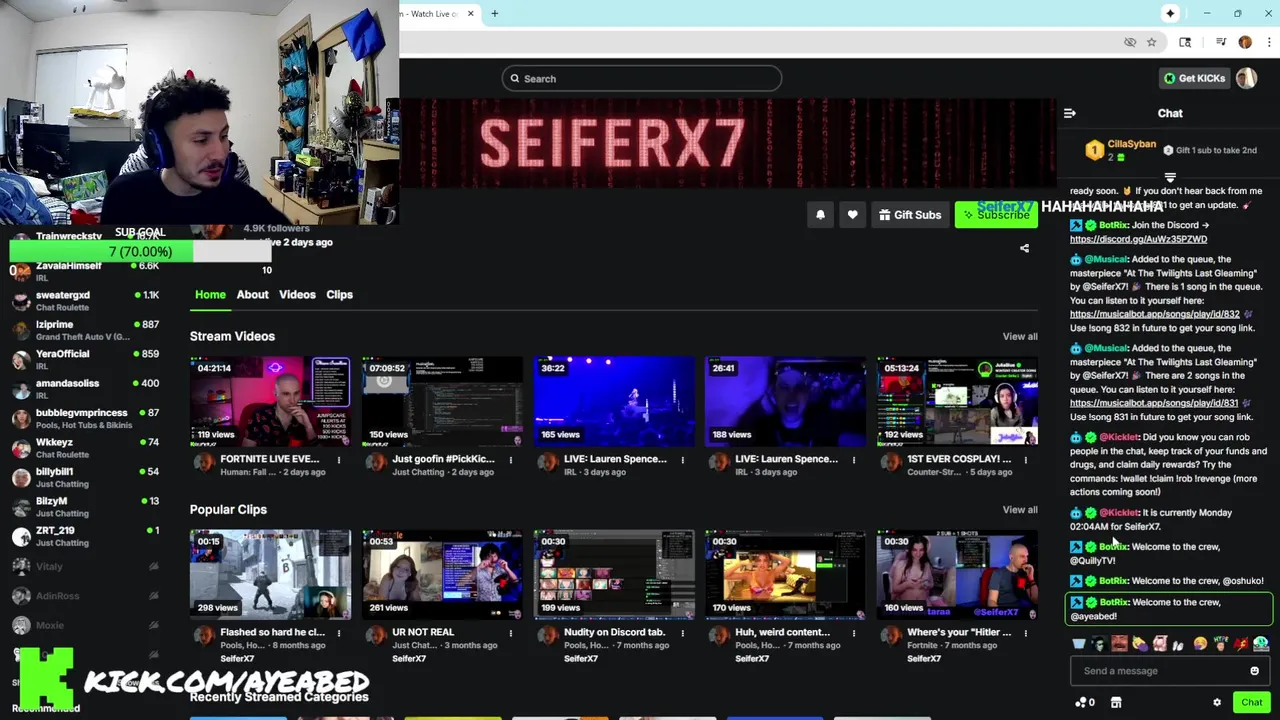Open options menu for Huh, weird content clip
Image resolution: width=1280 pixels, height=720 pixels.
point(853,633)
